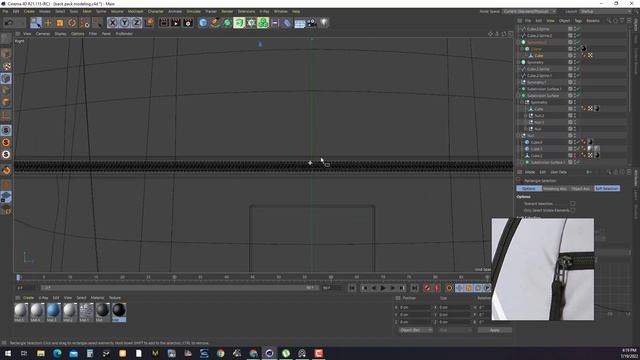The width and height of the screenshot is (640, 360).
Task: Expand the Null.2 object
Action: pos(526,116)
